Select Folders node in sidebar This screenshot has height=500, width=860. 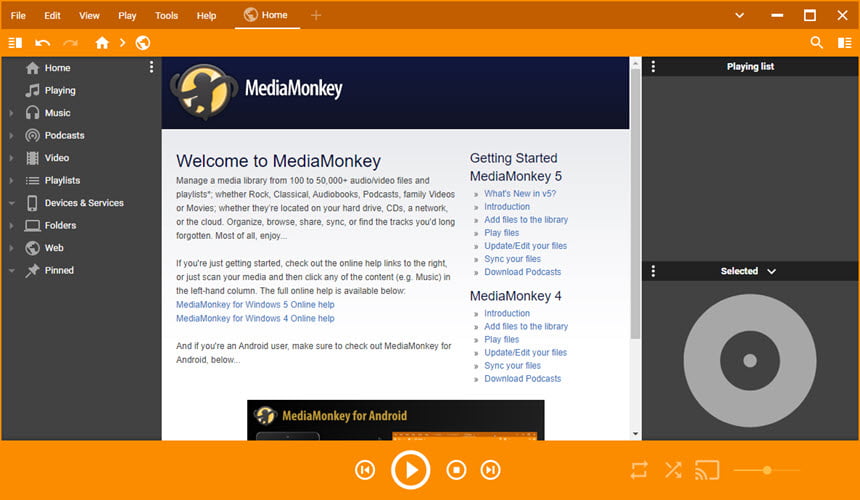coord(50,225)
